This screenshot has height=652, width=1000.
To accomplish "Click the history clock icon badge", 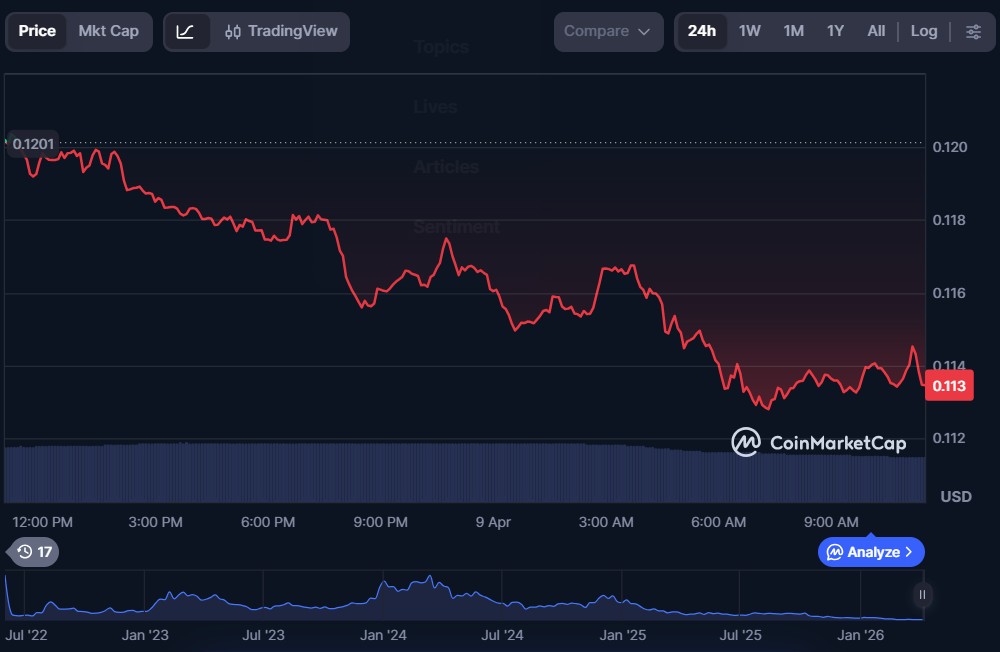I will click(x=33, y=551).
